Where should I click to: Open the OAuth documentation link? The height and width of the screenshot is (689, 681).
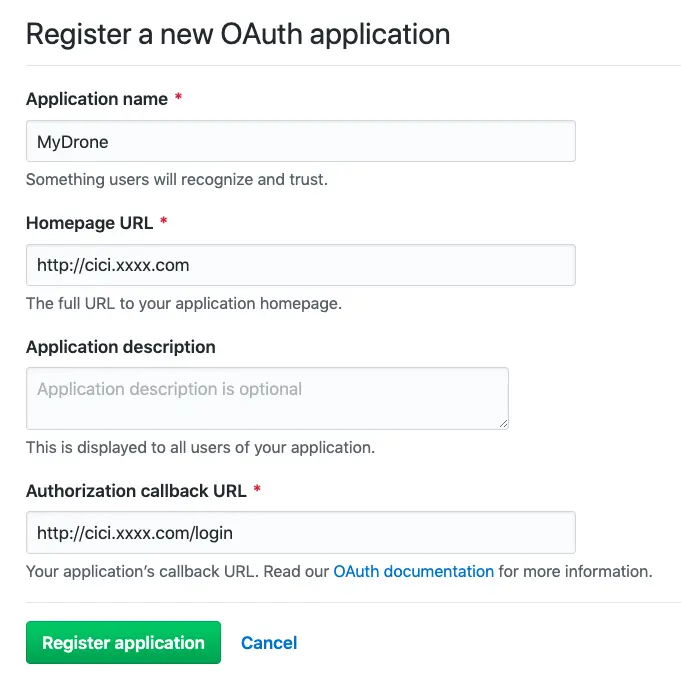coord(413,572)
